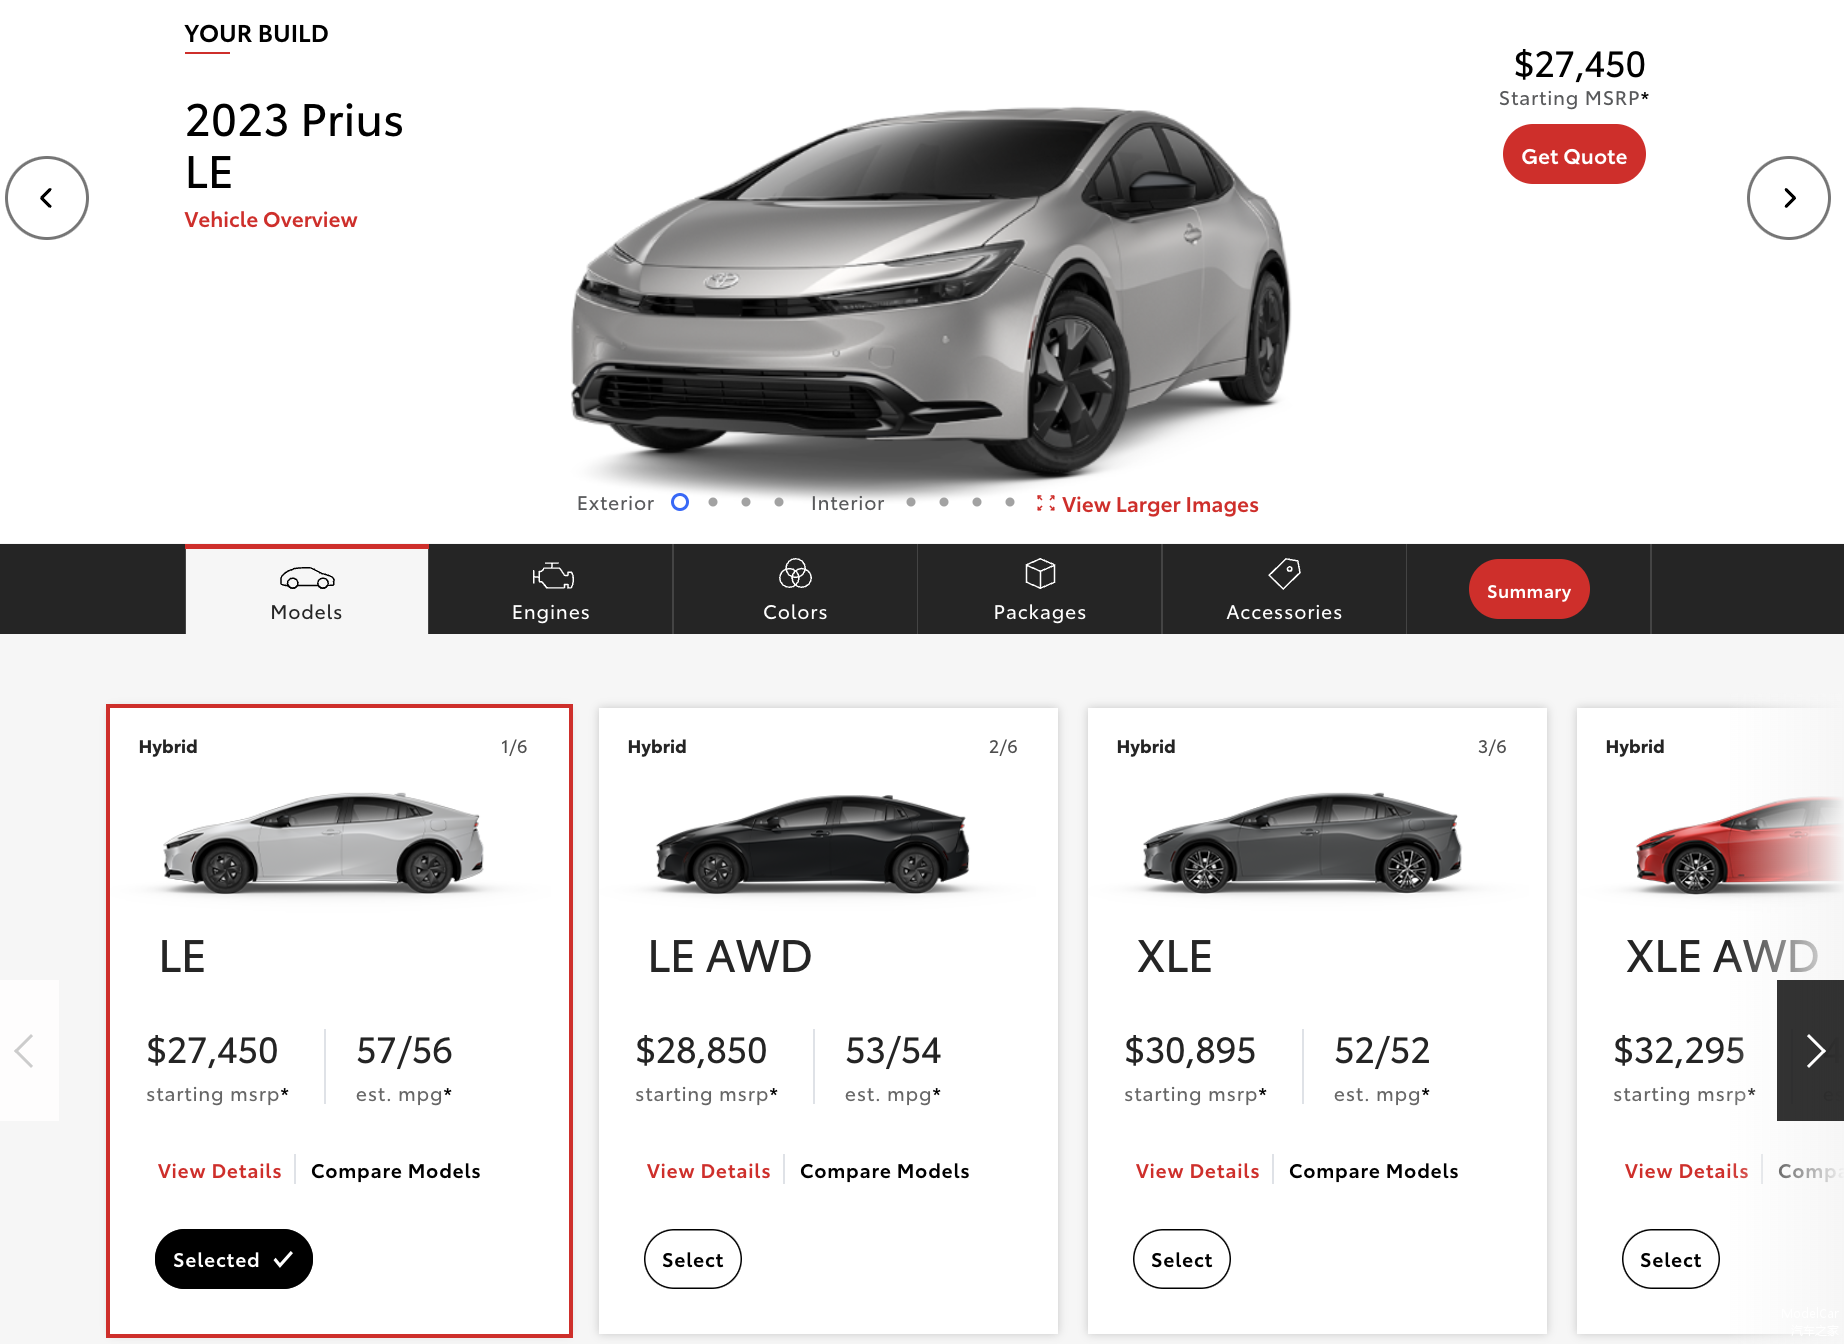Select the first interior image dot

[x=911, y=502]
